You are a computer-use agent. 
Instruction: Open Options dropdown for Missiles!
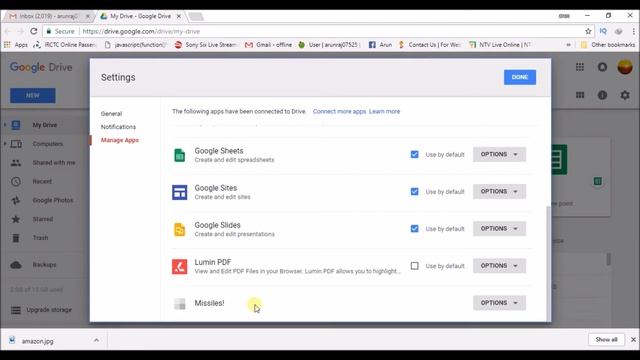coord(499,303)
